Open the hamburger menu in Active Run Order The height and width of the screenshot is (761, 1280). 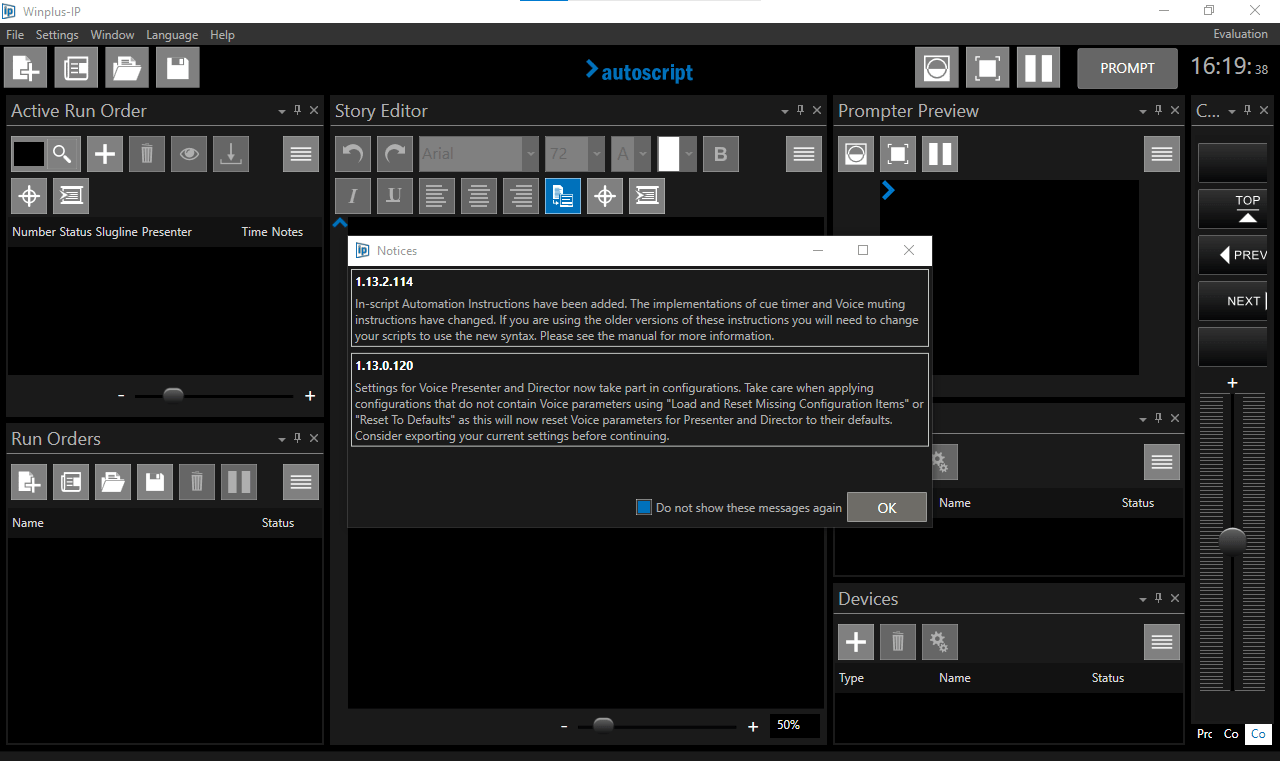(x=301, y=154)
